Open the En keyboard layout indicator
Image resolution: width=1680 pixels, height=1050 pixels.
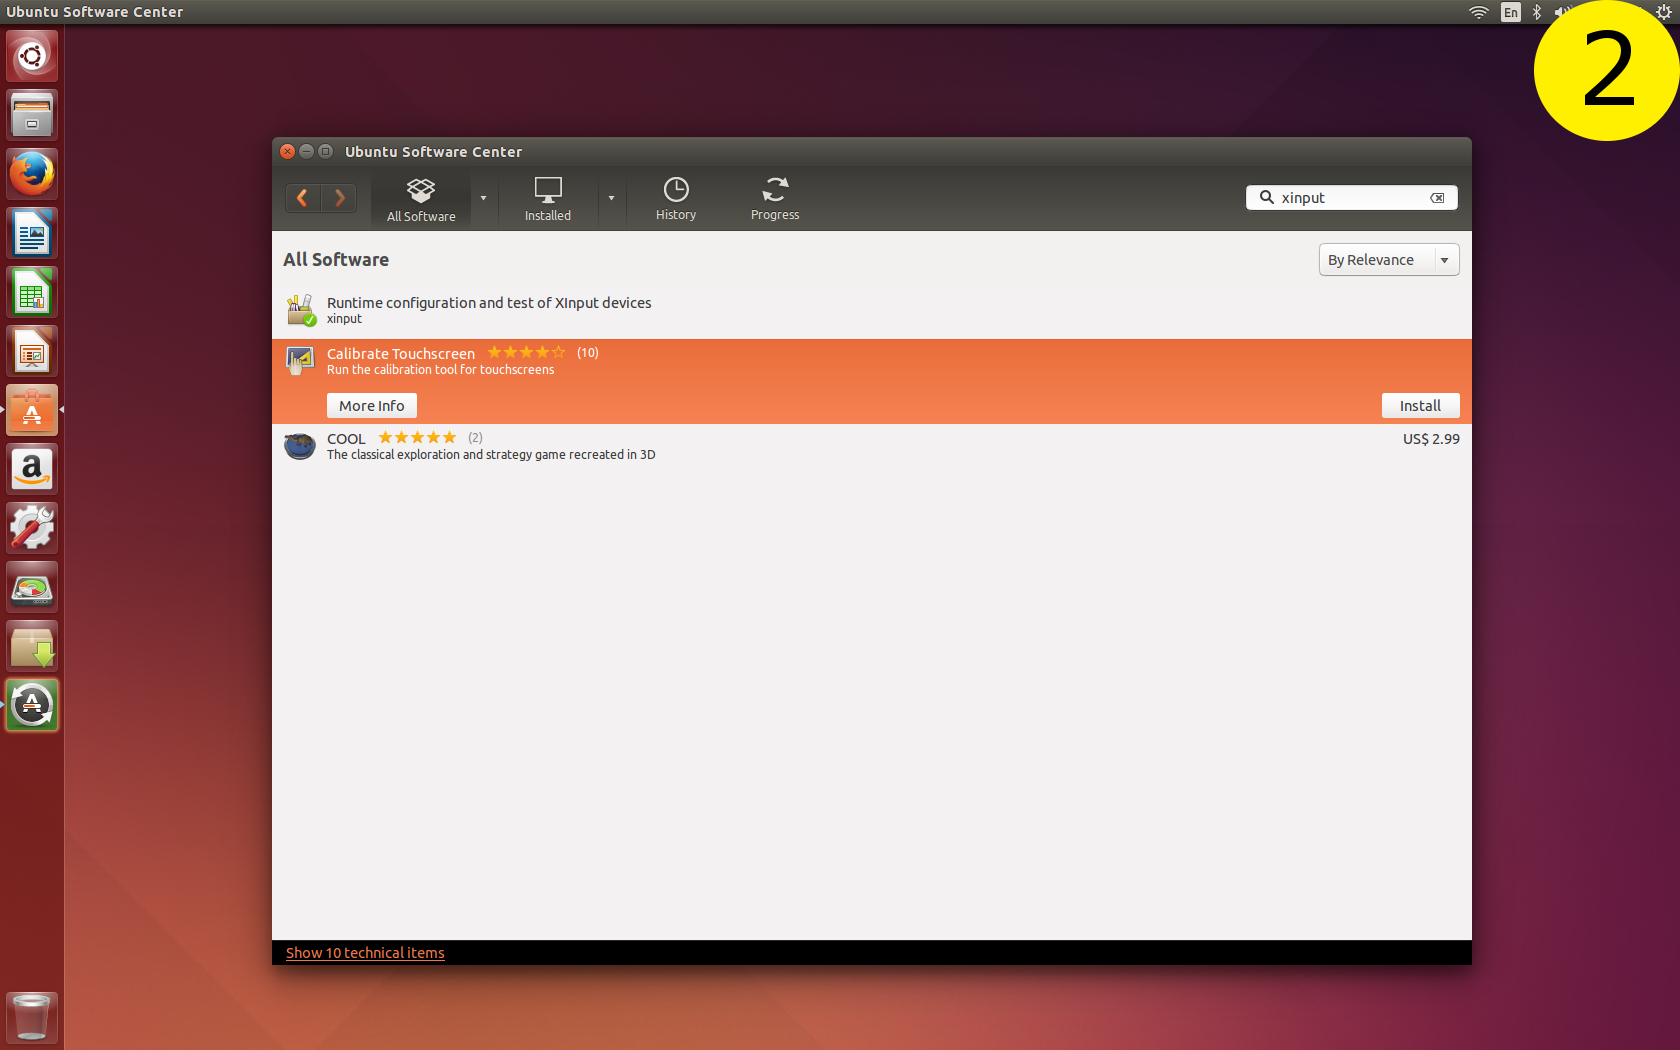click(x=1511, y=12)
